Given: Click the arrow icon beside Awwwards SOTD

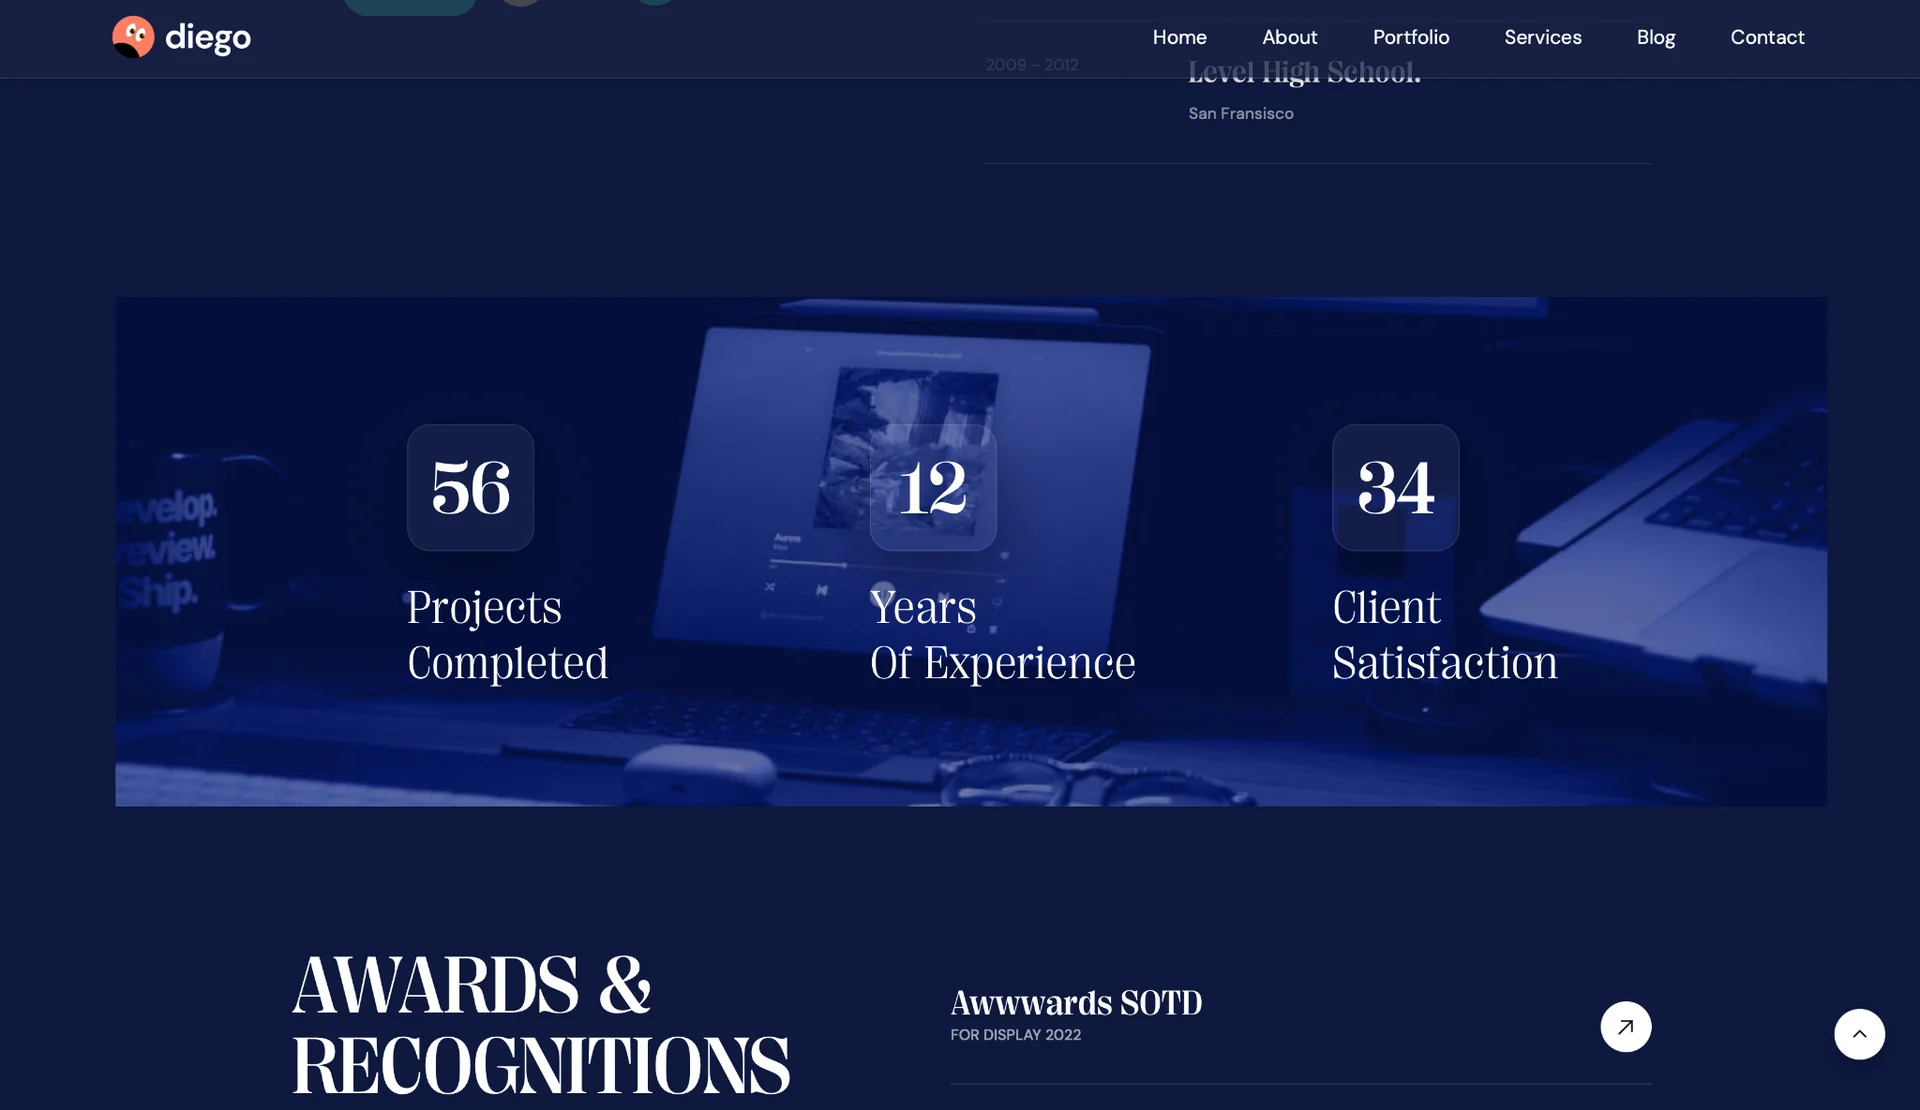Looking at the screenshot, I should 1625,1026.
